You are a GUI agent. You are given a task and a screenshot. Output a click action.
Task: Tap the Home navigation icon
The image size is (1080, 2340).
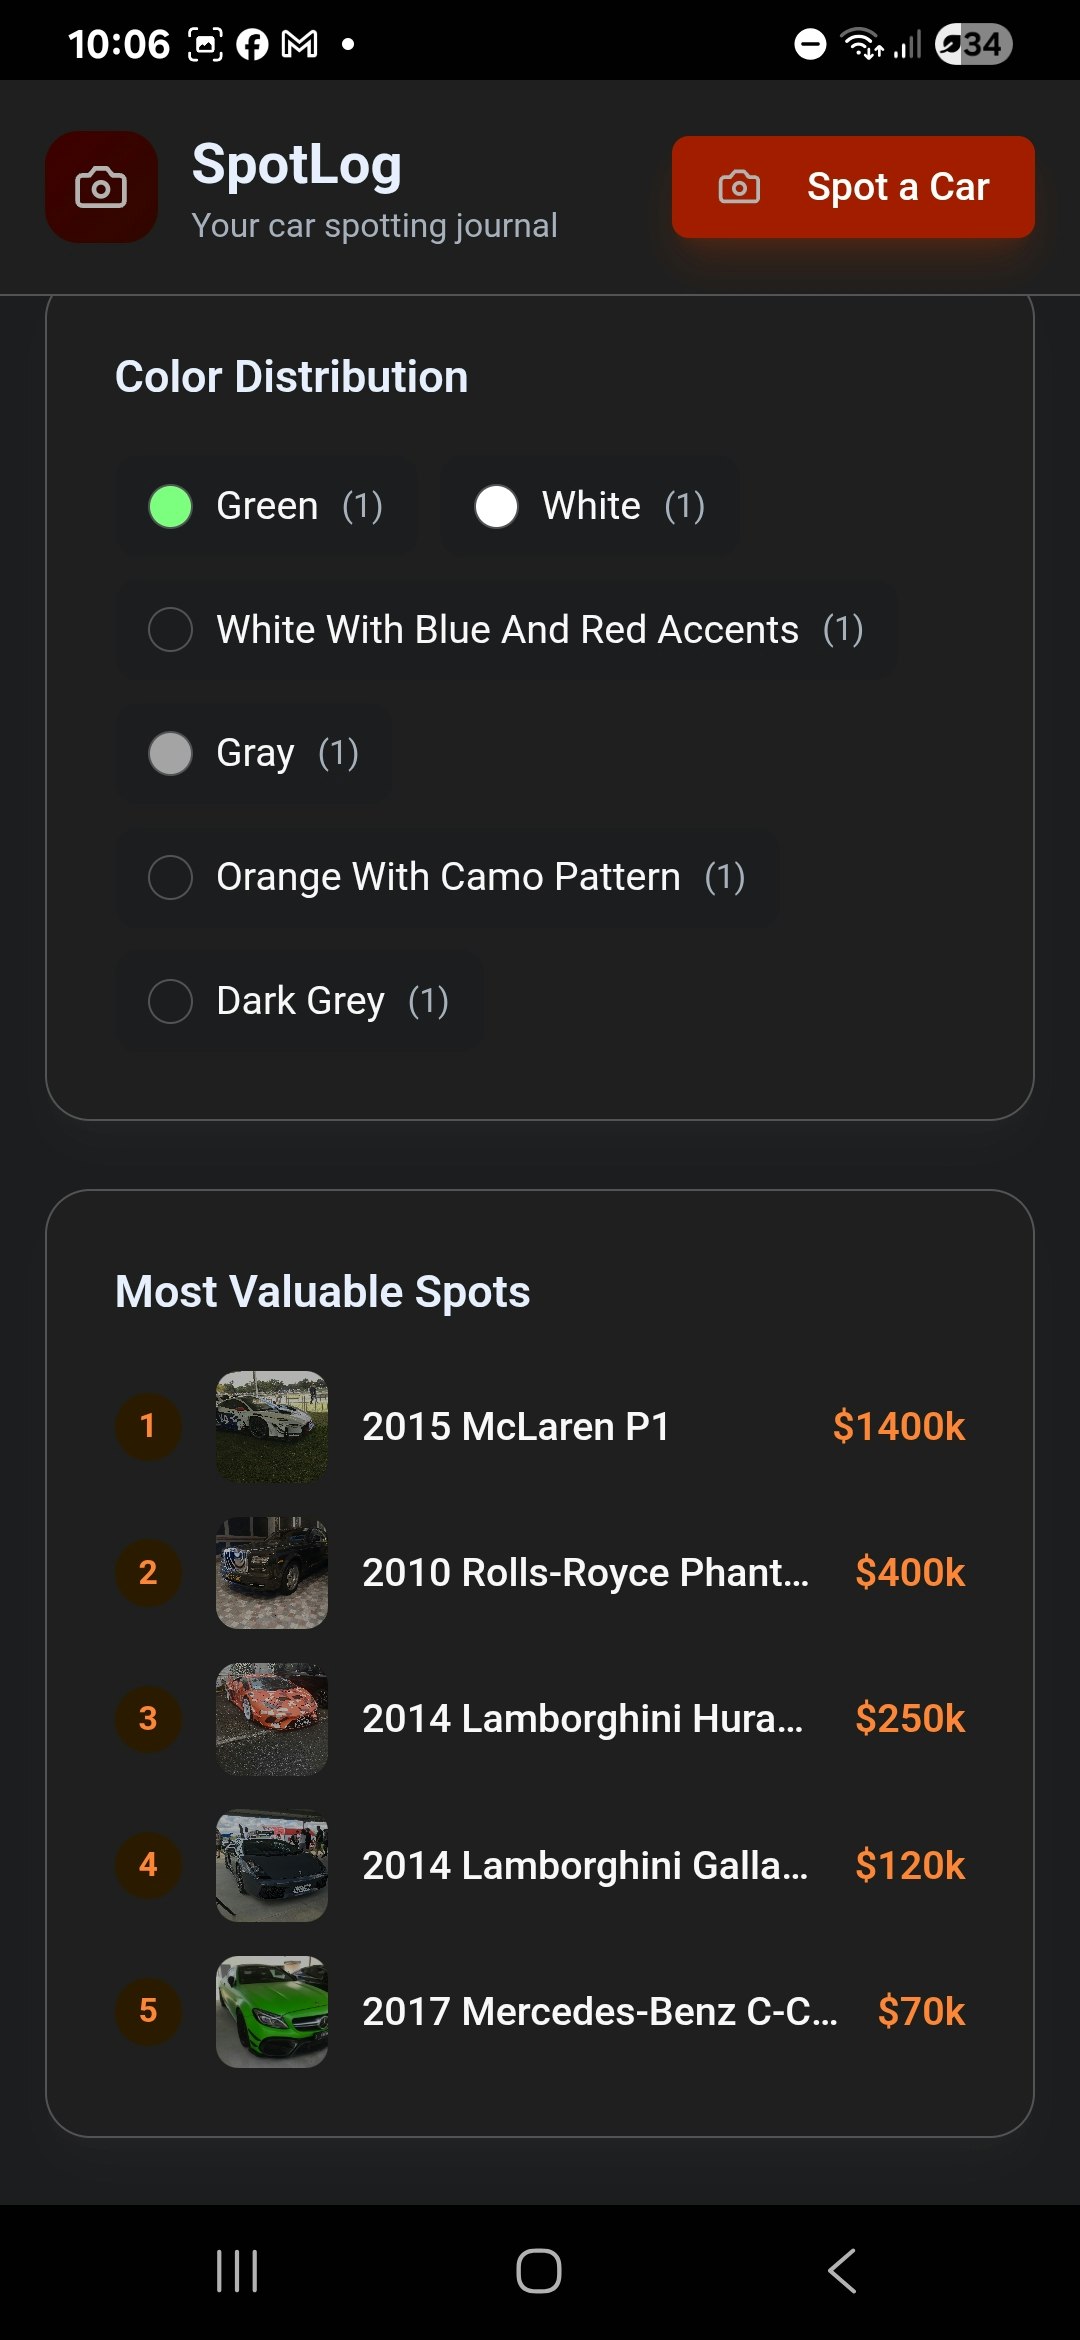(540, 2272)
